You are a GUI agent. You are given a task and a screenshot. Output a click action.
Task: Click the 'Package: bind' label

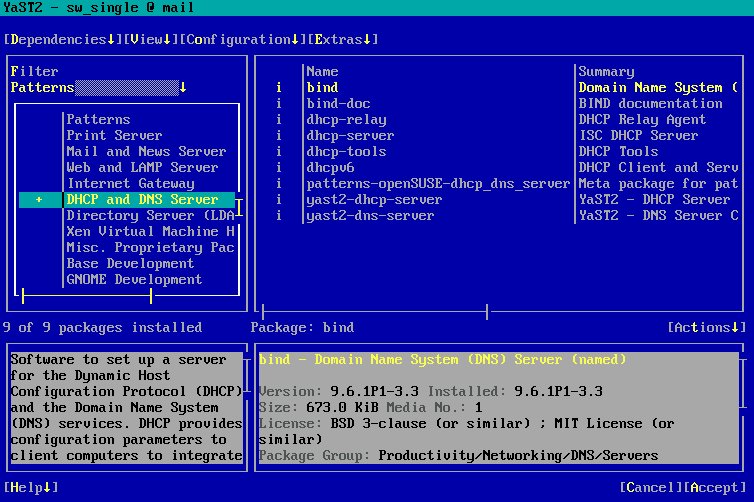(x=302, y=327)
